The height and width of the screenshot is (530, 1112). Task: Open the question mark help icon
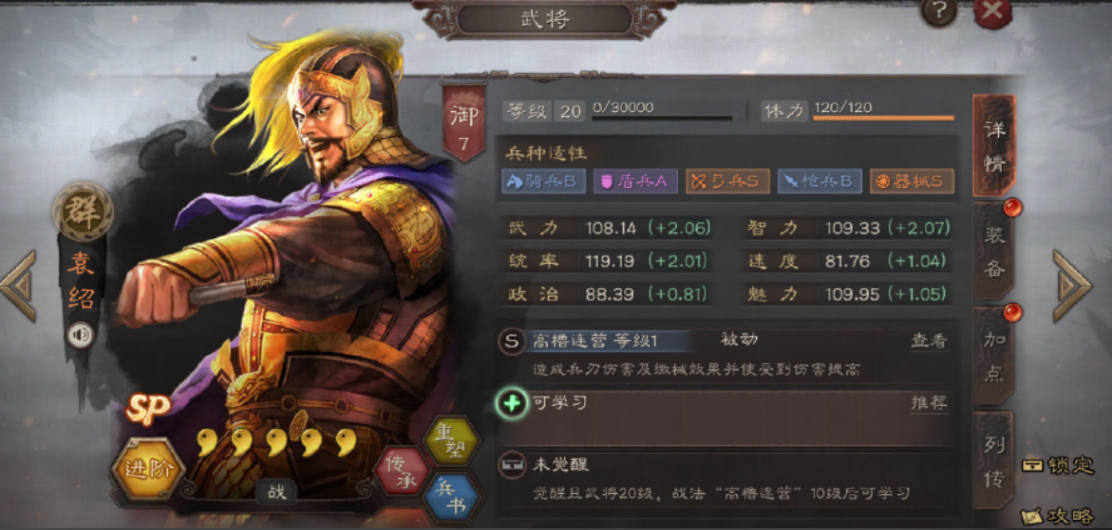coord(939,12)
